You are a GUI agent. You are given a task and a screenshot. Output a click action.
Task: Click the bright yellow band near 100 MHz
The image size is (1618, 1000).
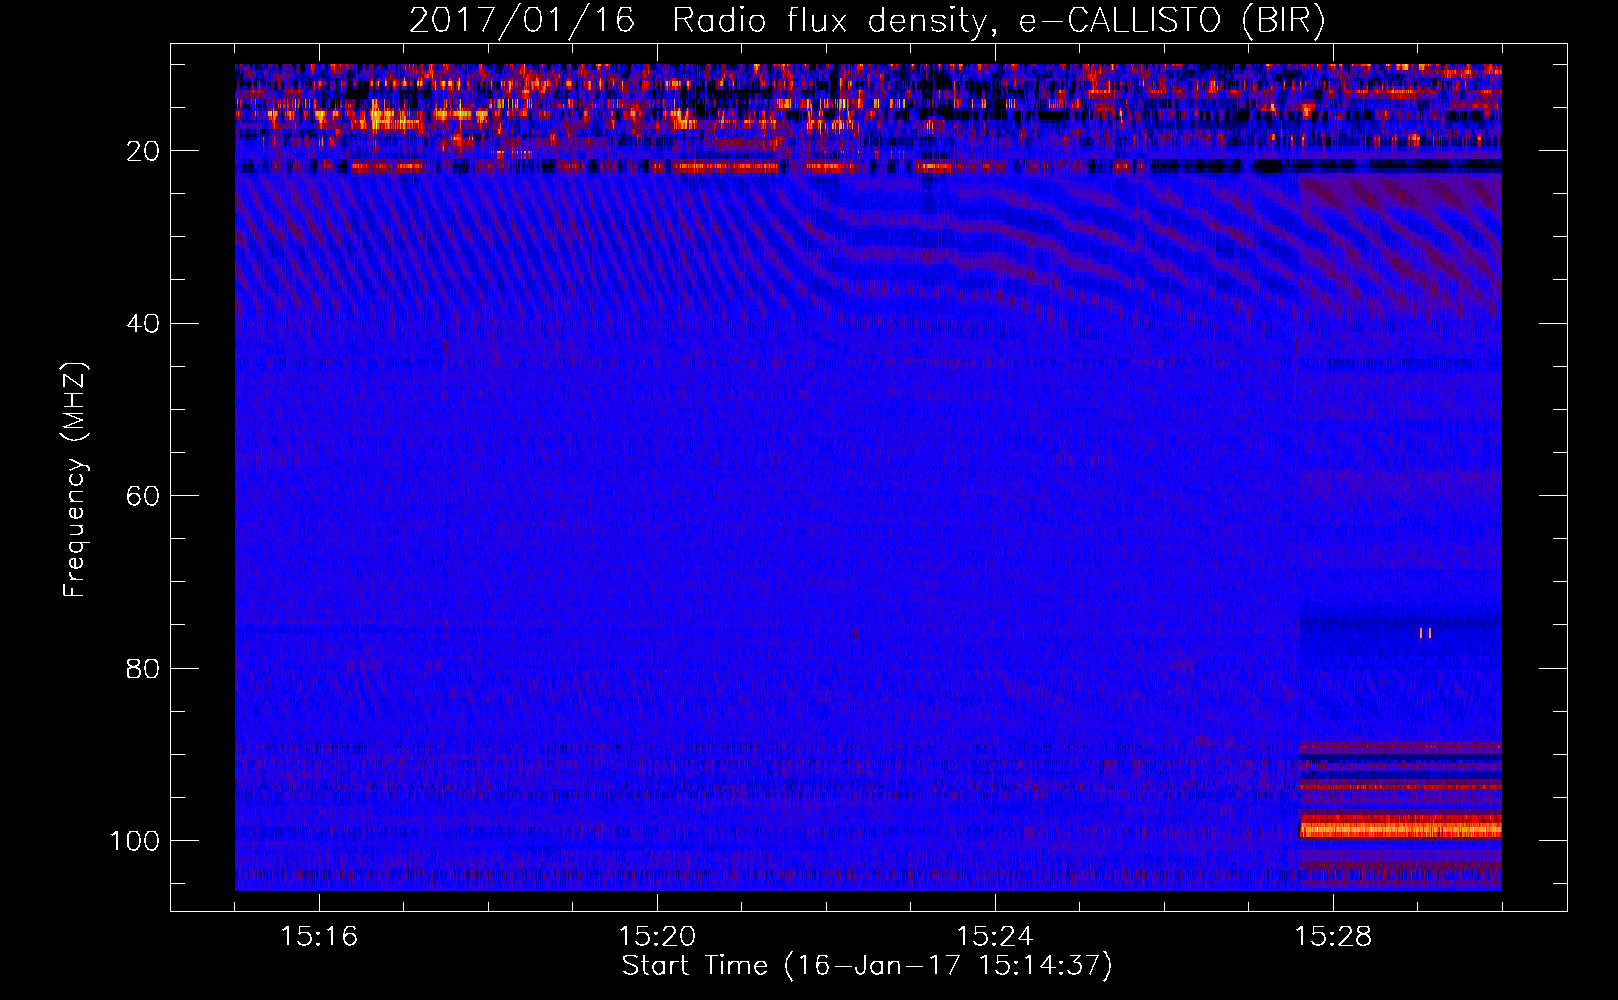point(1400,828)
